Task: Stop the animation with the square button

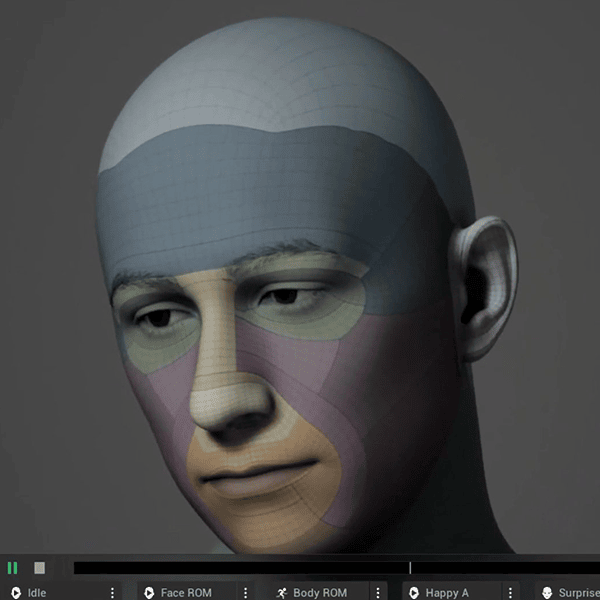Action: point(39,568)
